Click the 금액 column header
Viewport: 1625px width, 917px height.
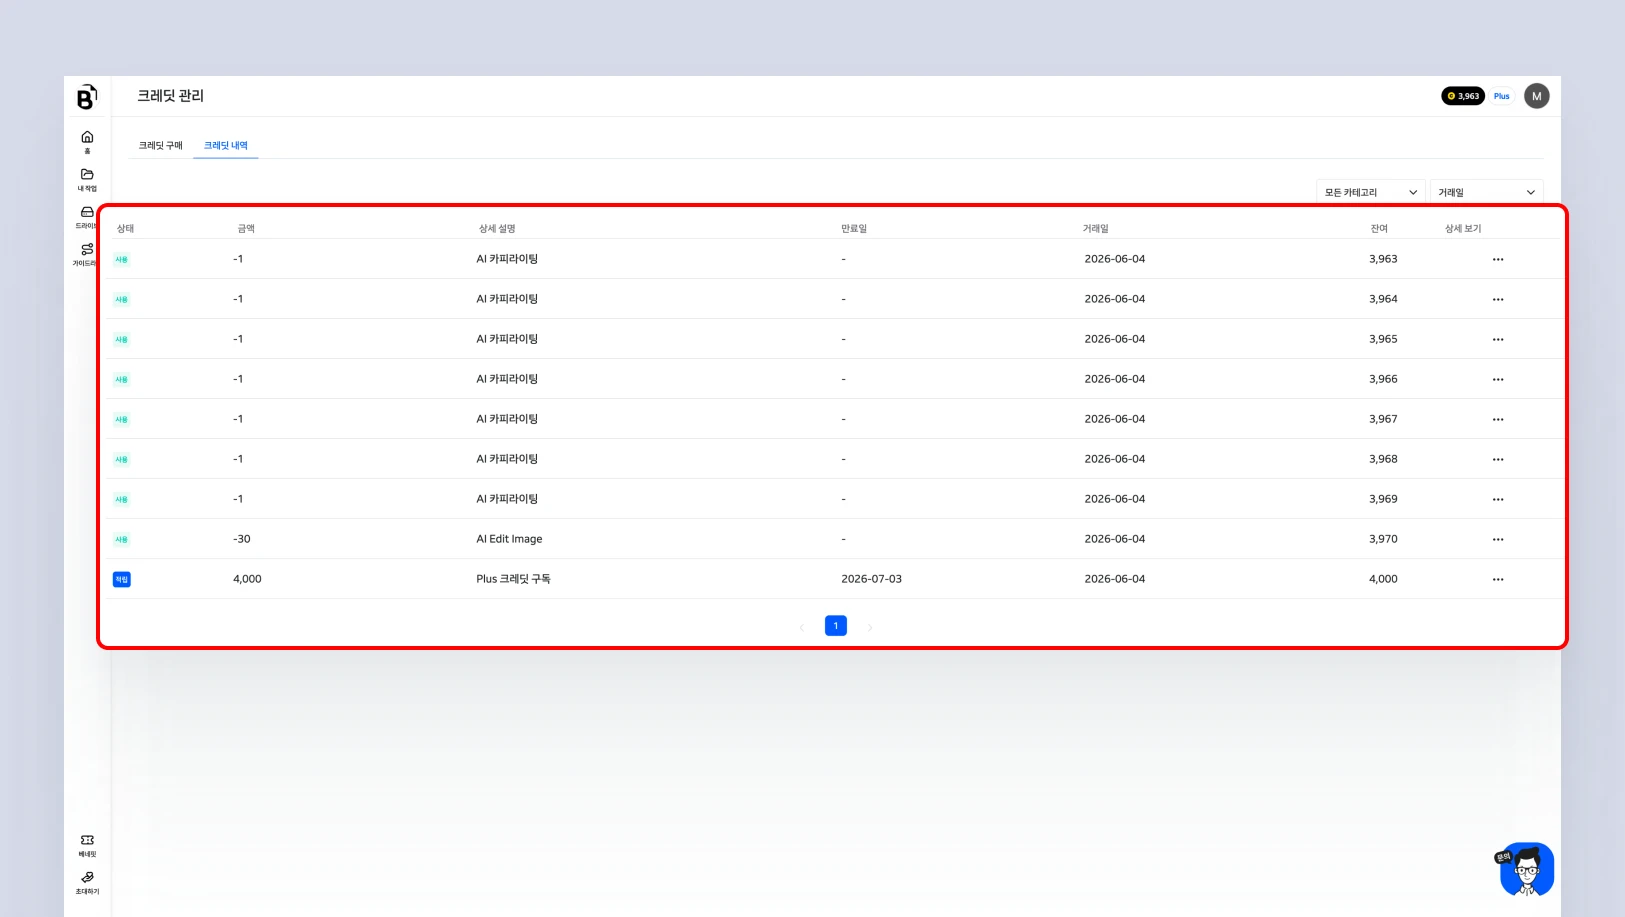click(246, 229)
